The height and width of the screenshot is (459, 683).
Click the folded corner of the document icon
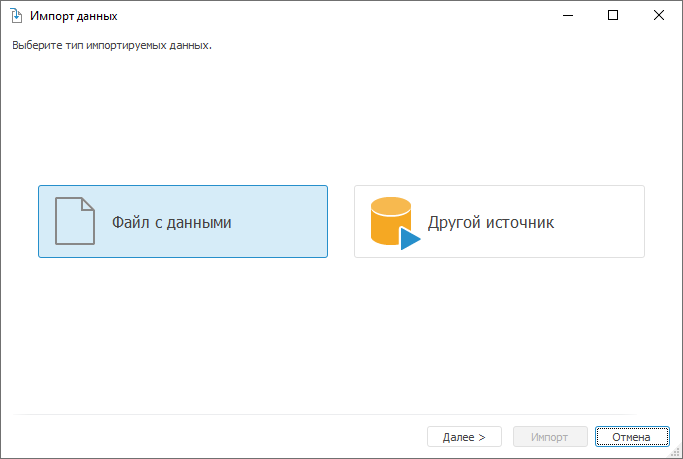(x=88, y=204)
